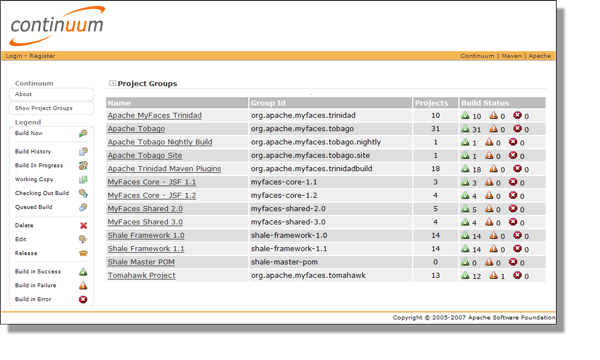Viewport: 600px width, 360px height.
Task: Click error icon in Apache Tobago row
Action: pos(517,129)
